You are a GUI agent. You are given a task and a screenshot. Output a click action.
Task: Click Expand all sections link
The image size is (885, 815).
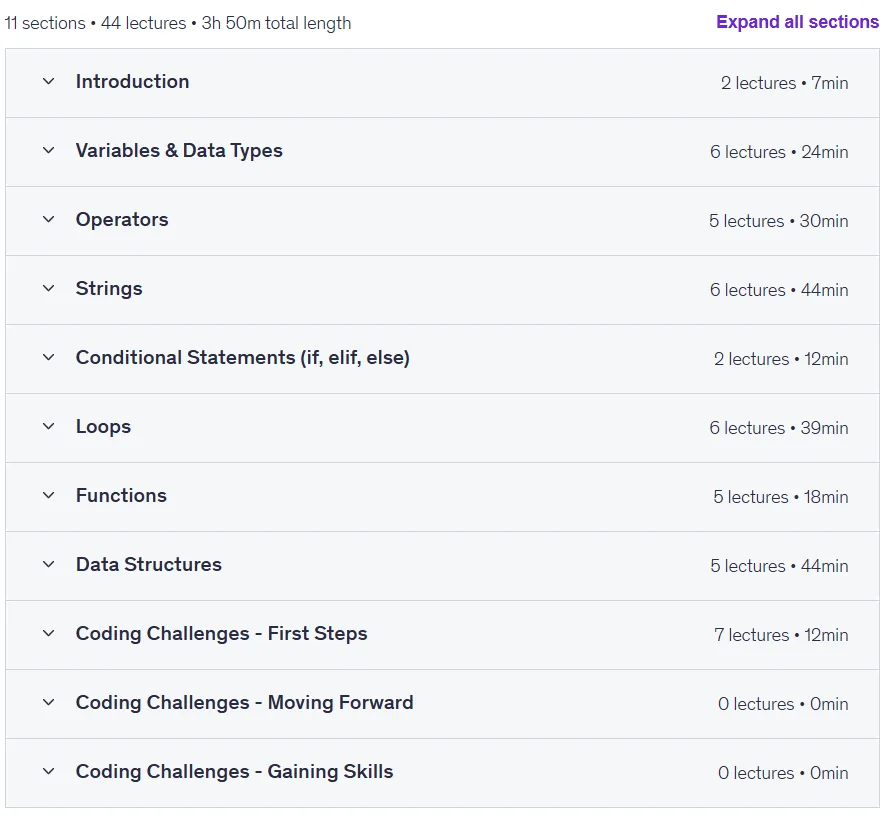797,22
